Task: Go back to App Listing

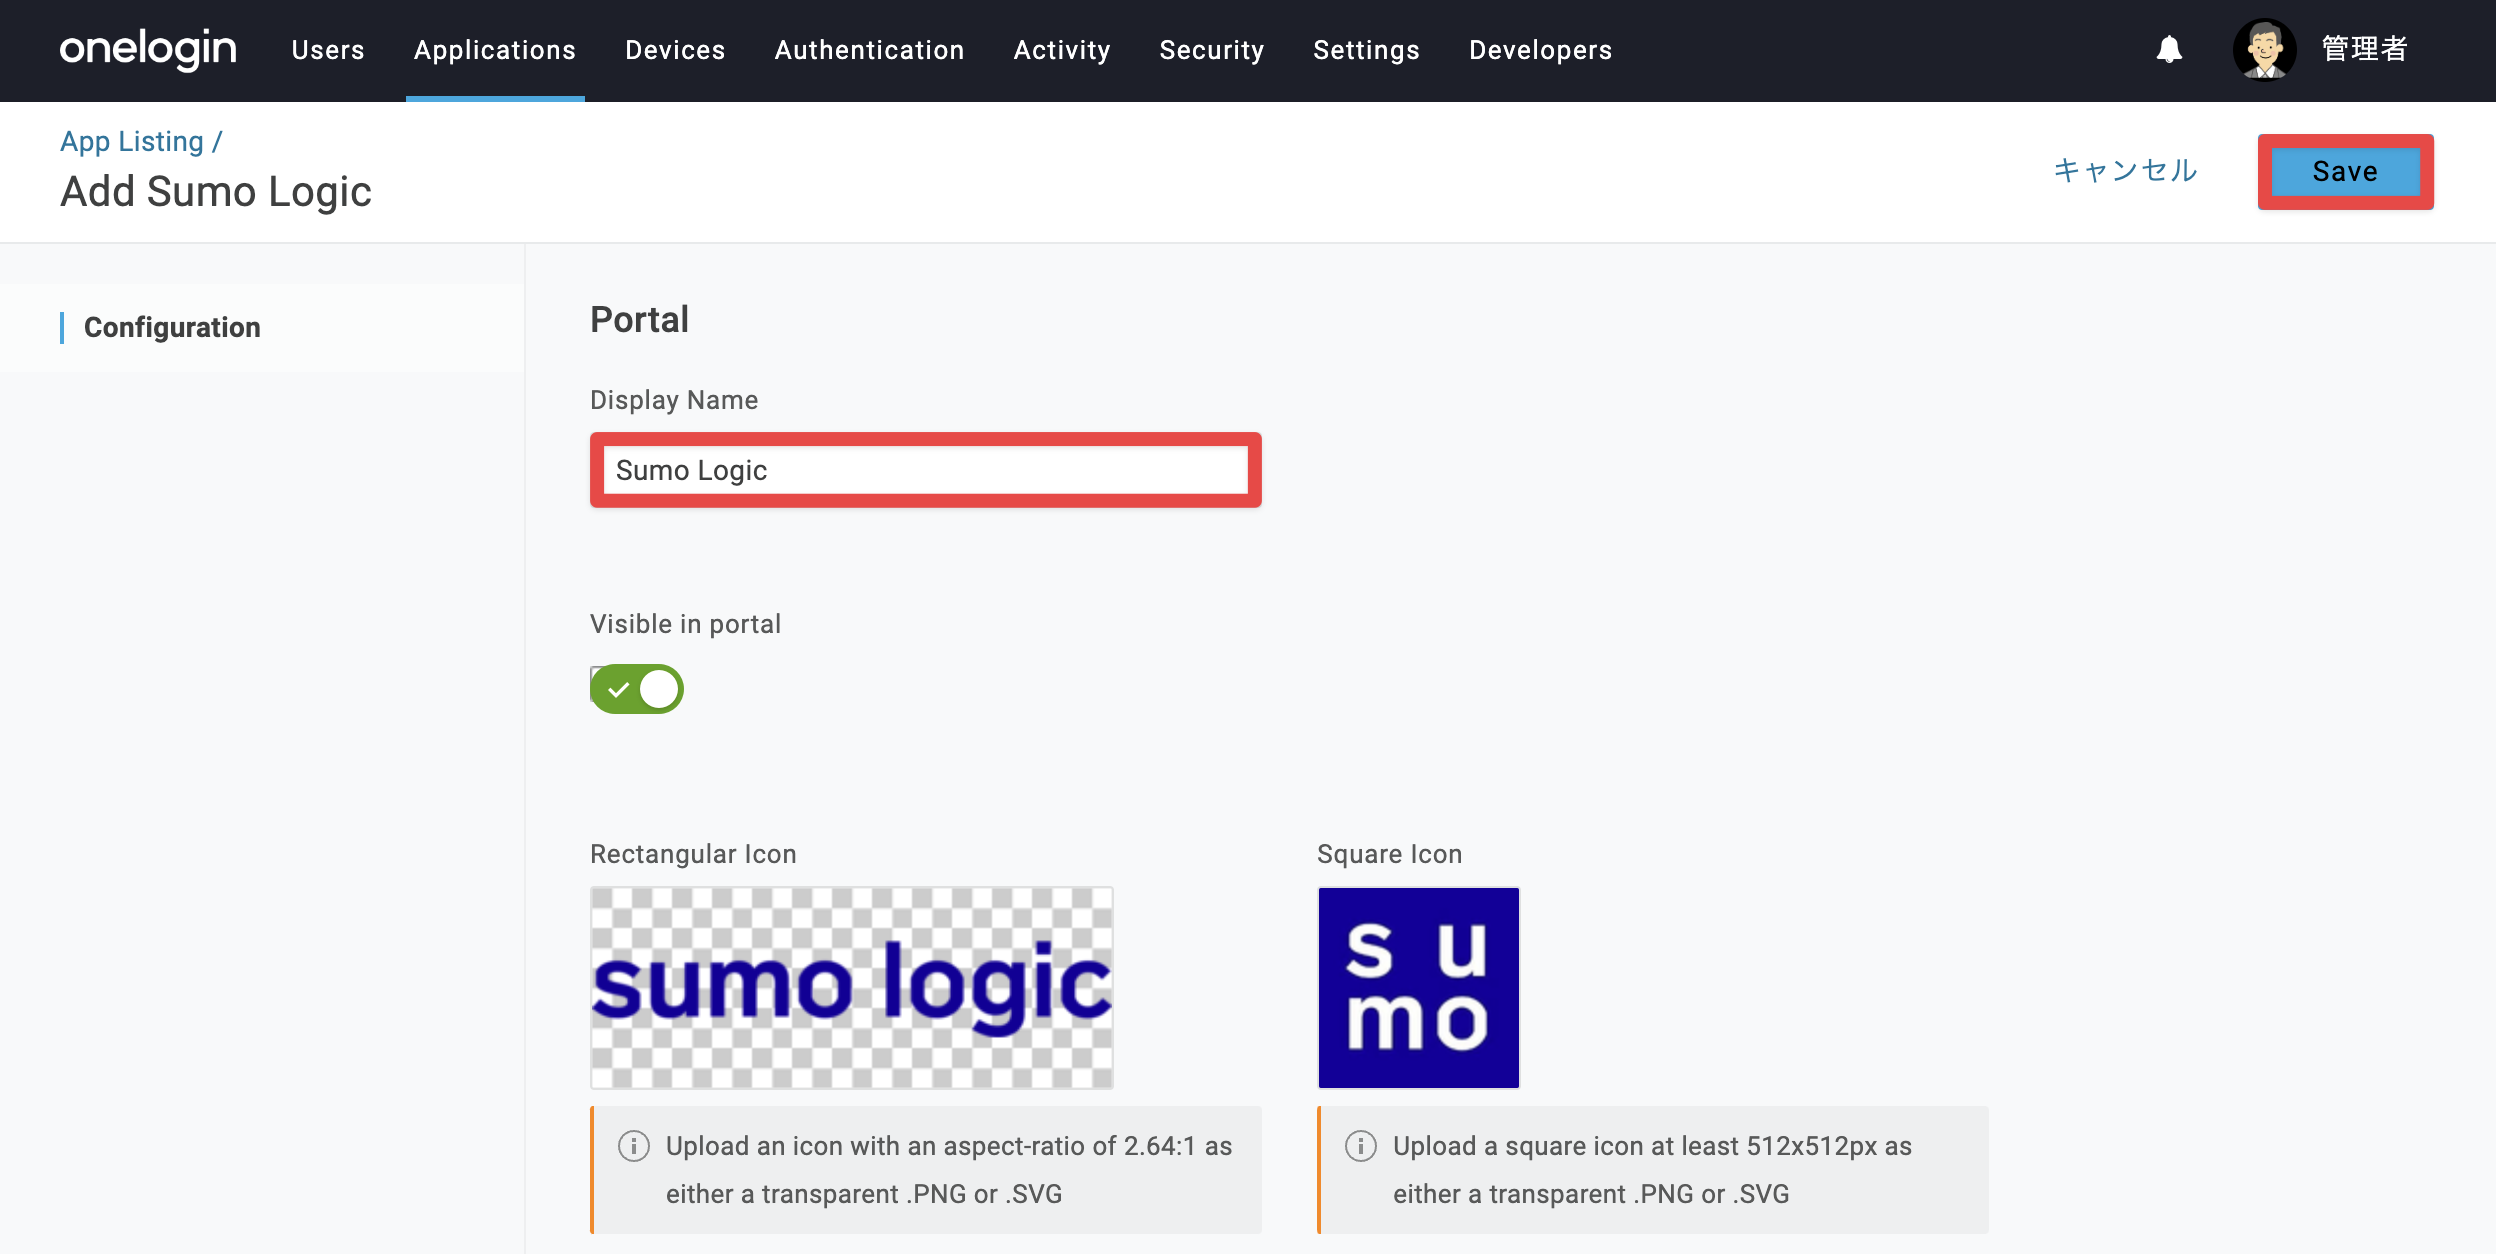Action: coord(132,142)
